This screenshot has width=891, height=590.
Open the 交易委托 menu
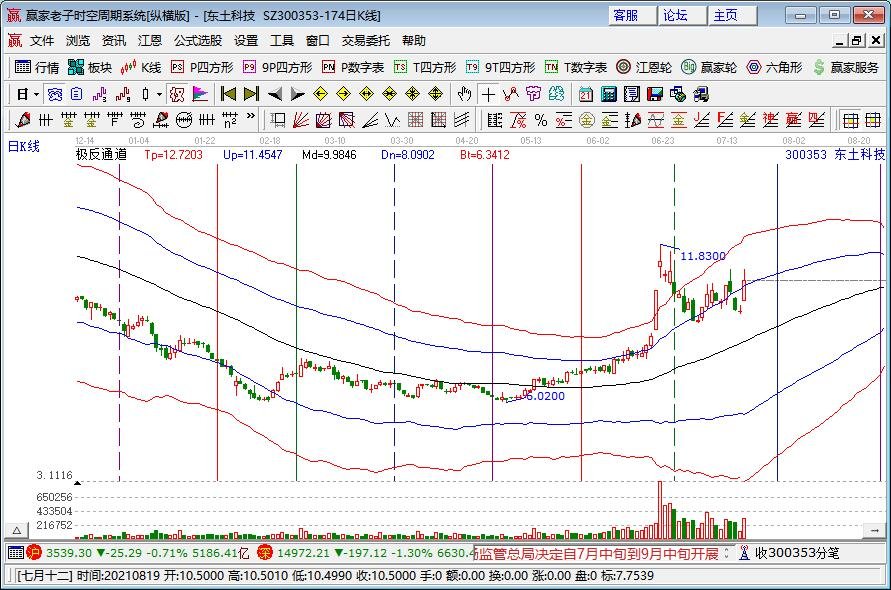366,41
